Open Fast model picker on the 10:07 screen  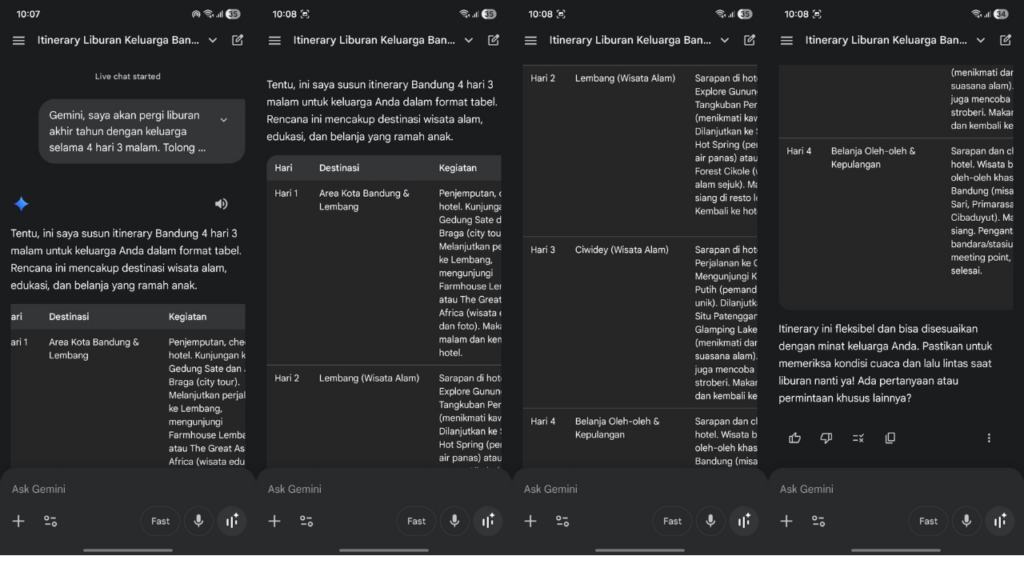[160, 521]
